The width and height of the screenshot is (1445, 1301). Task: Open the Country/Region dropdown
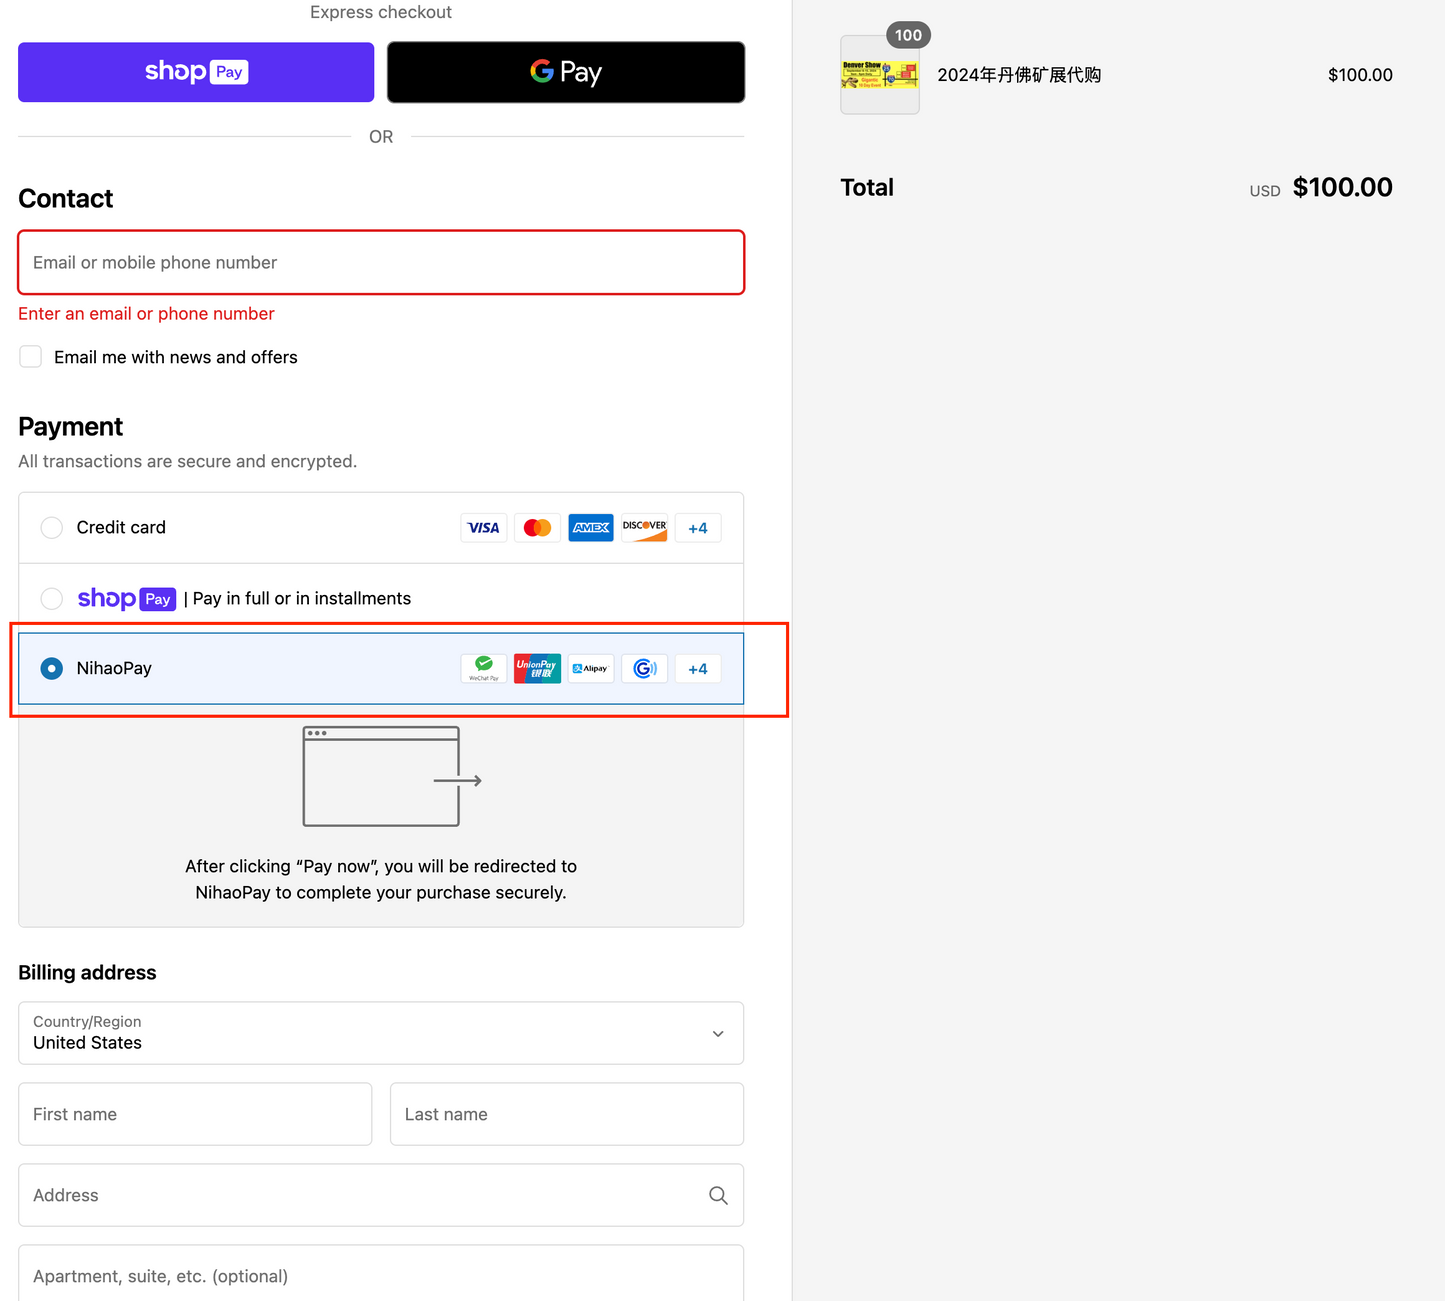(x=381, y=1033)
